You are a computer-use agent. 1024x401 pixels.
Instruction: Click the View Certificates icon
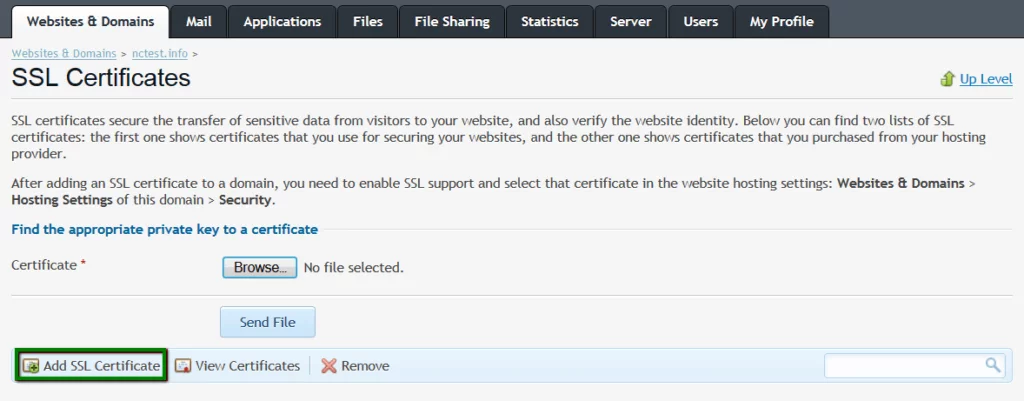[x=183, y=366]
